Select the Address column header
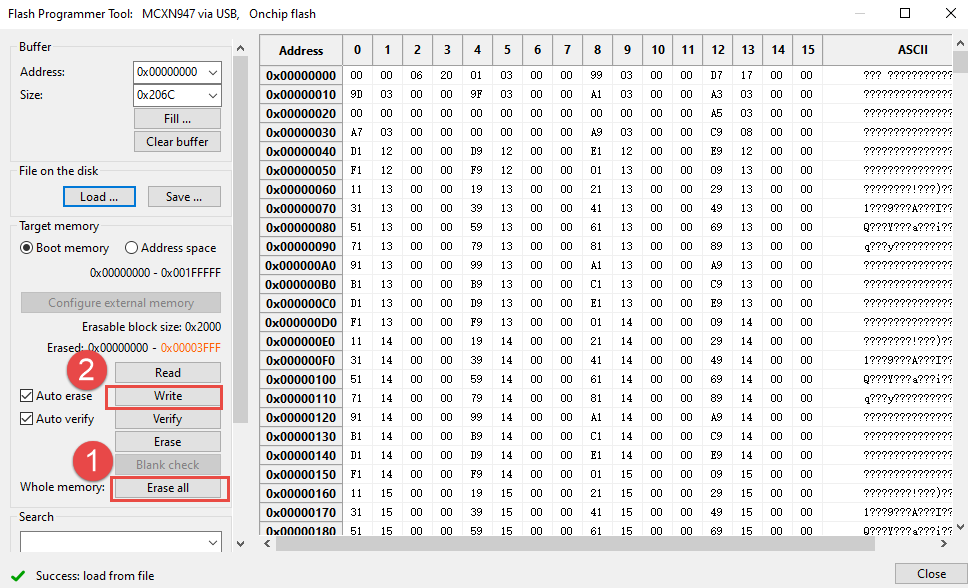This screenshot has width=968, height=588. click(300, 50)
